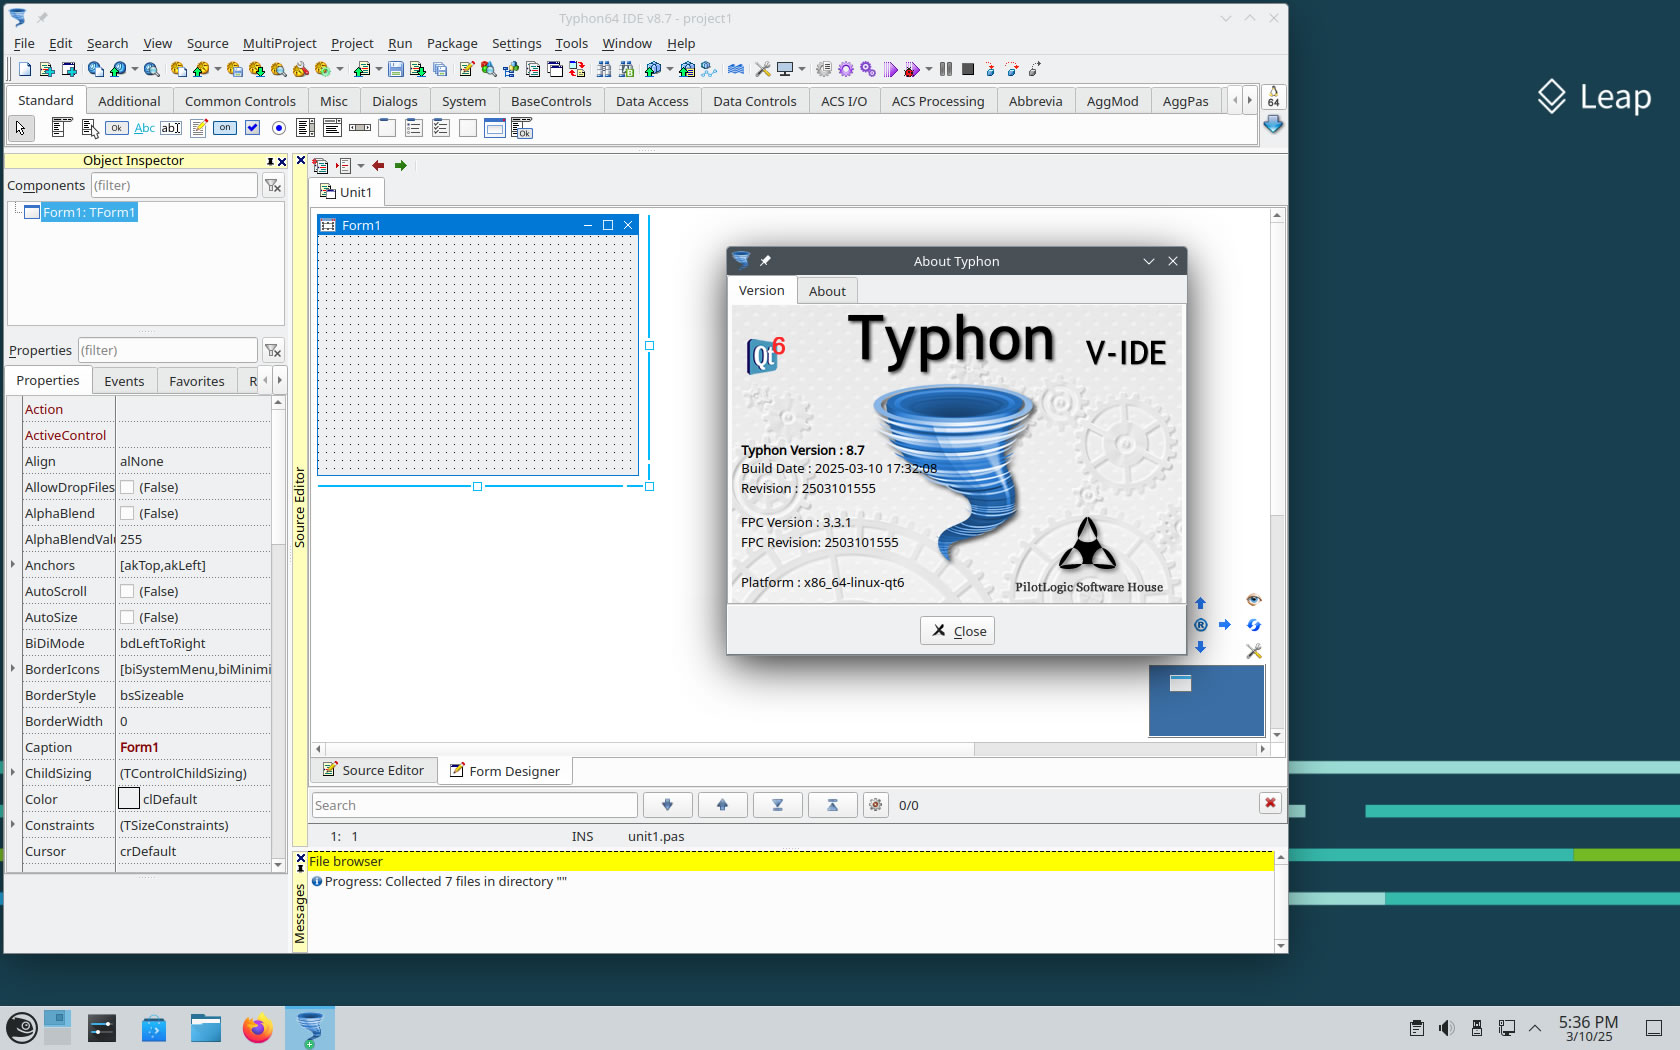
Task: Click search previous up arrow button
Action: click(x=723, y=805)
